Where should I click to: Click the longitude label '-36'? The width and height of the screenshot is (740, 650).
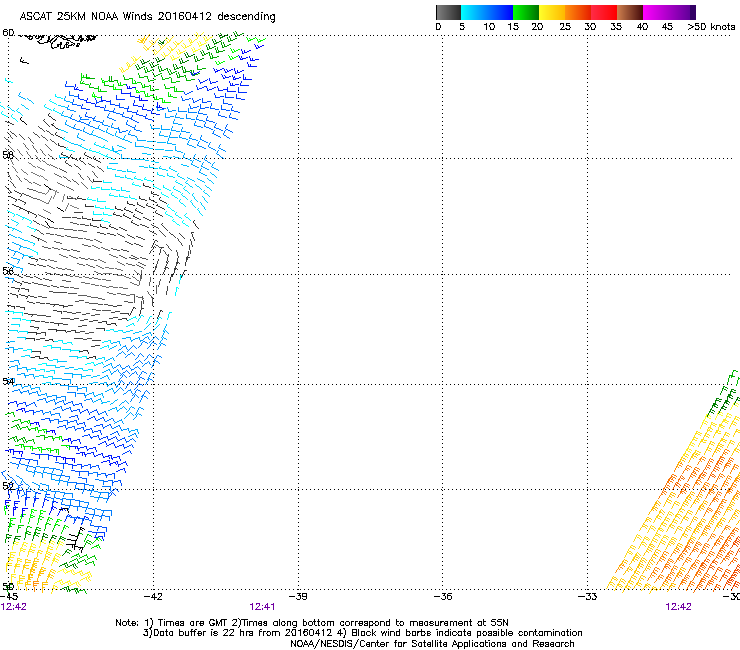pyautogui.click(x=443, y=597)
